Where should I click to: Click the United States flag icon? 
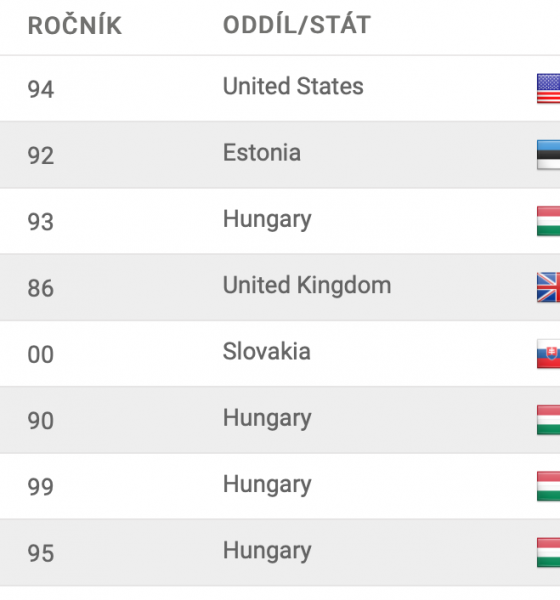549,88
